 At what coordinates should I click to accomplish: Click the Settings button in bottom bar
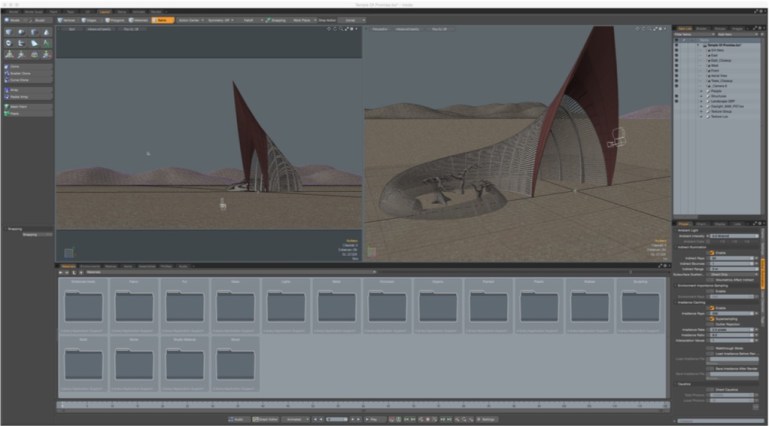click(487, 420)
